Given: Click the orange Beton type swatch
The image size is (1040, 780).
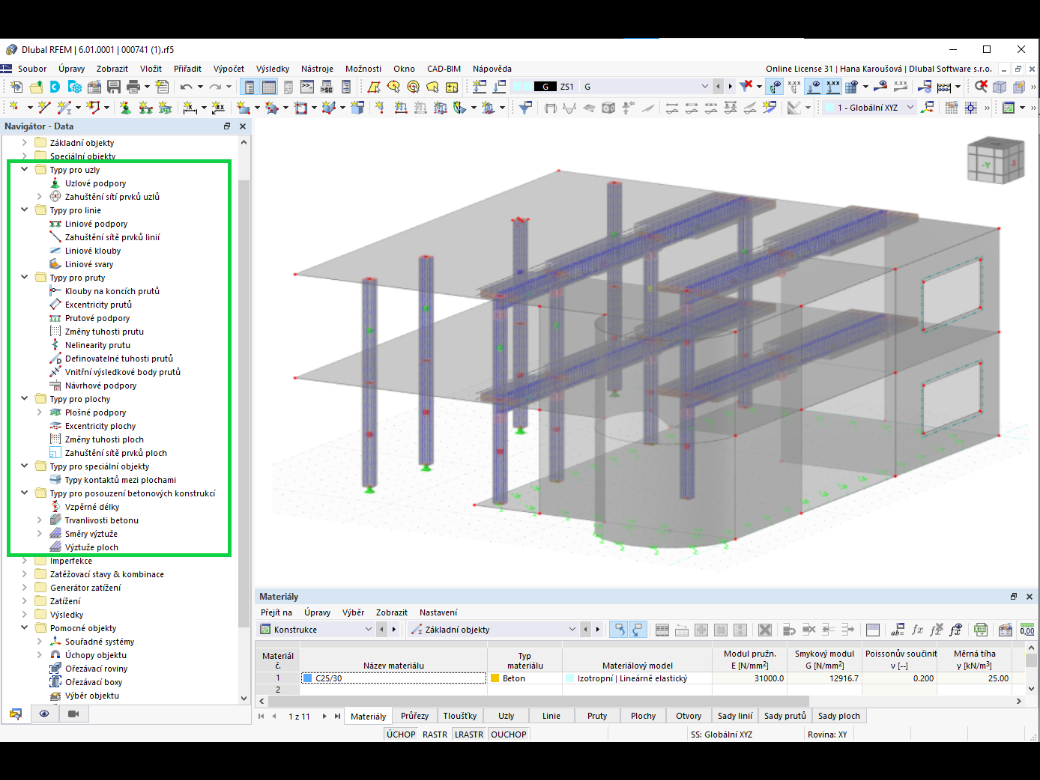Looking at the screenshot, I should (x=495, y=679).
